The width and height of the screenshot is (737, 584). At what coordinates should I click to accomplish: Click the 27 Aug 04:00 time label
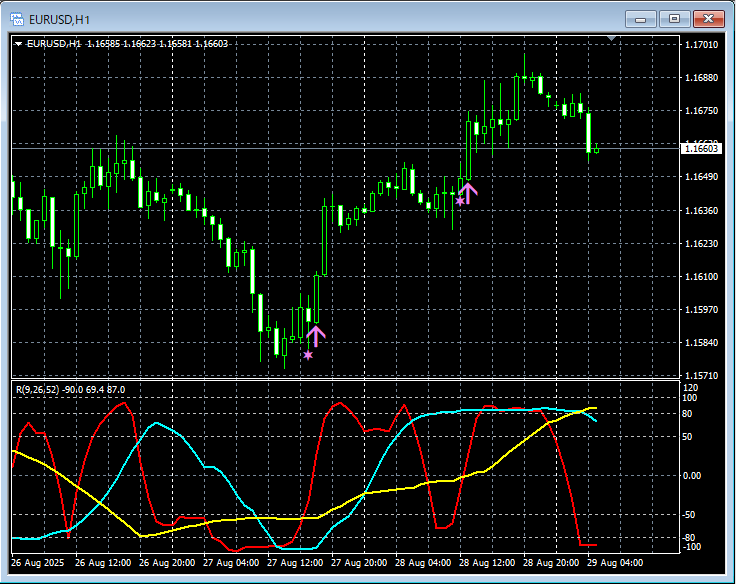coord(231,562)
